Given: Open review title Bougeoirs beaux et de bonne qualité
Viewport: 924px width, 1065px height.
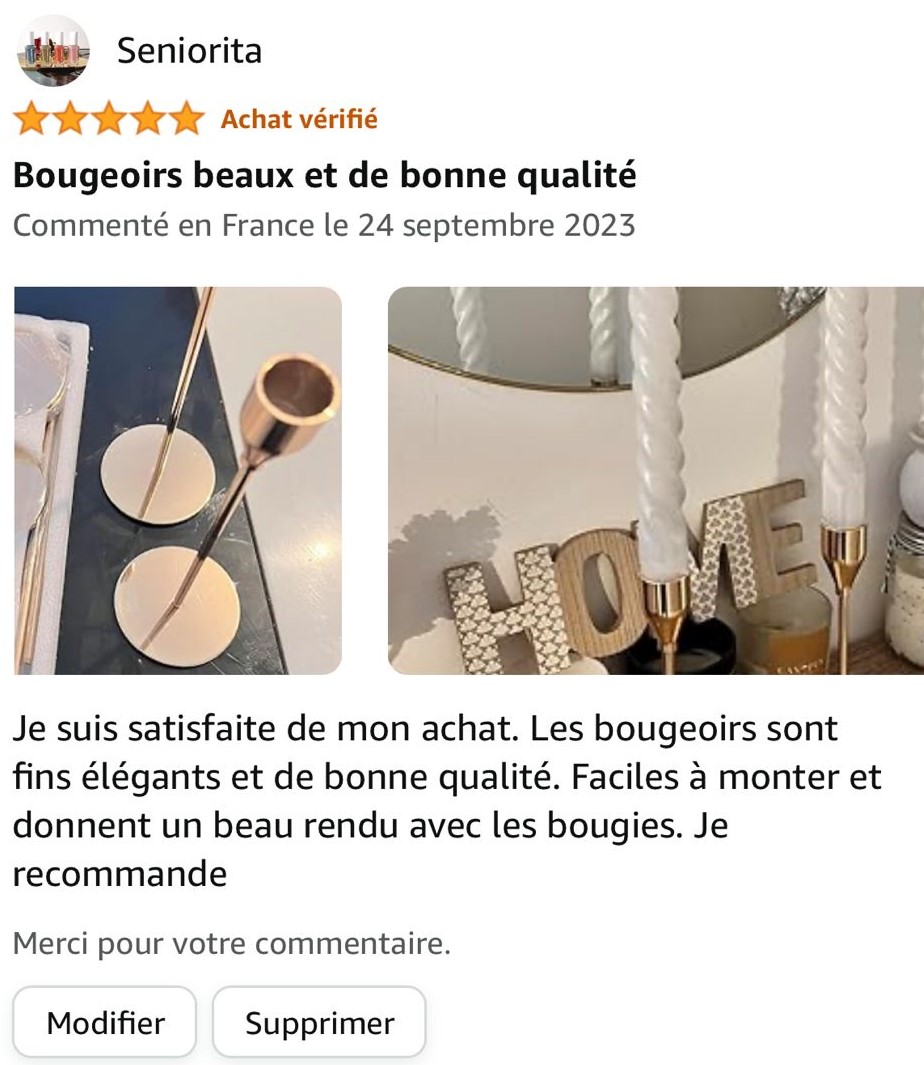Looking at the screenshot, I should (x=325, y=175).
